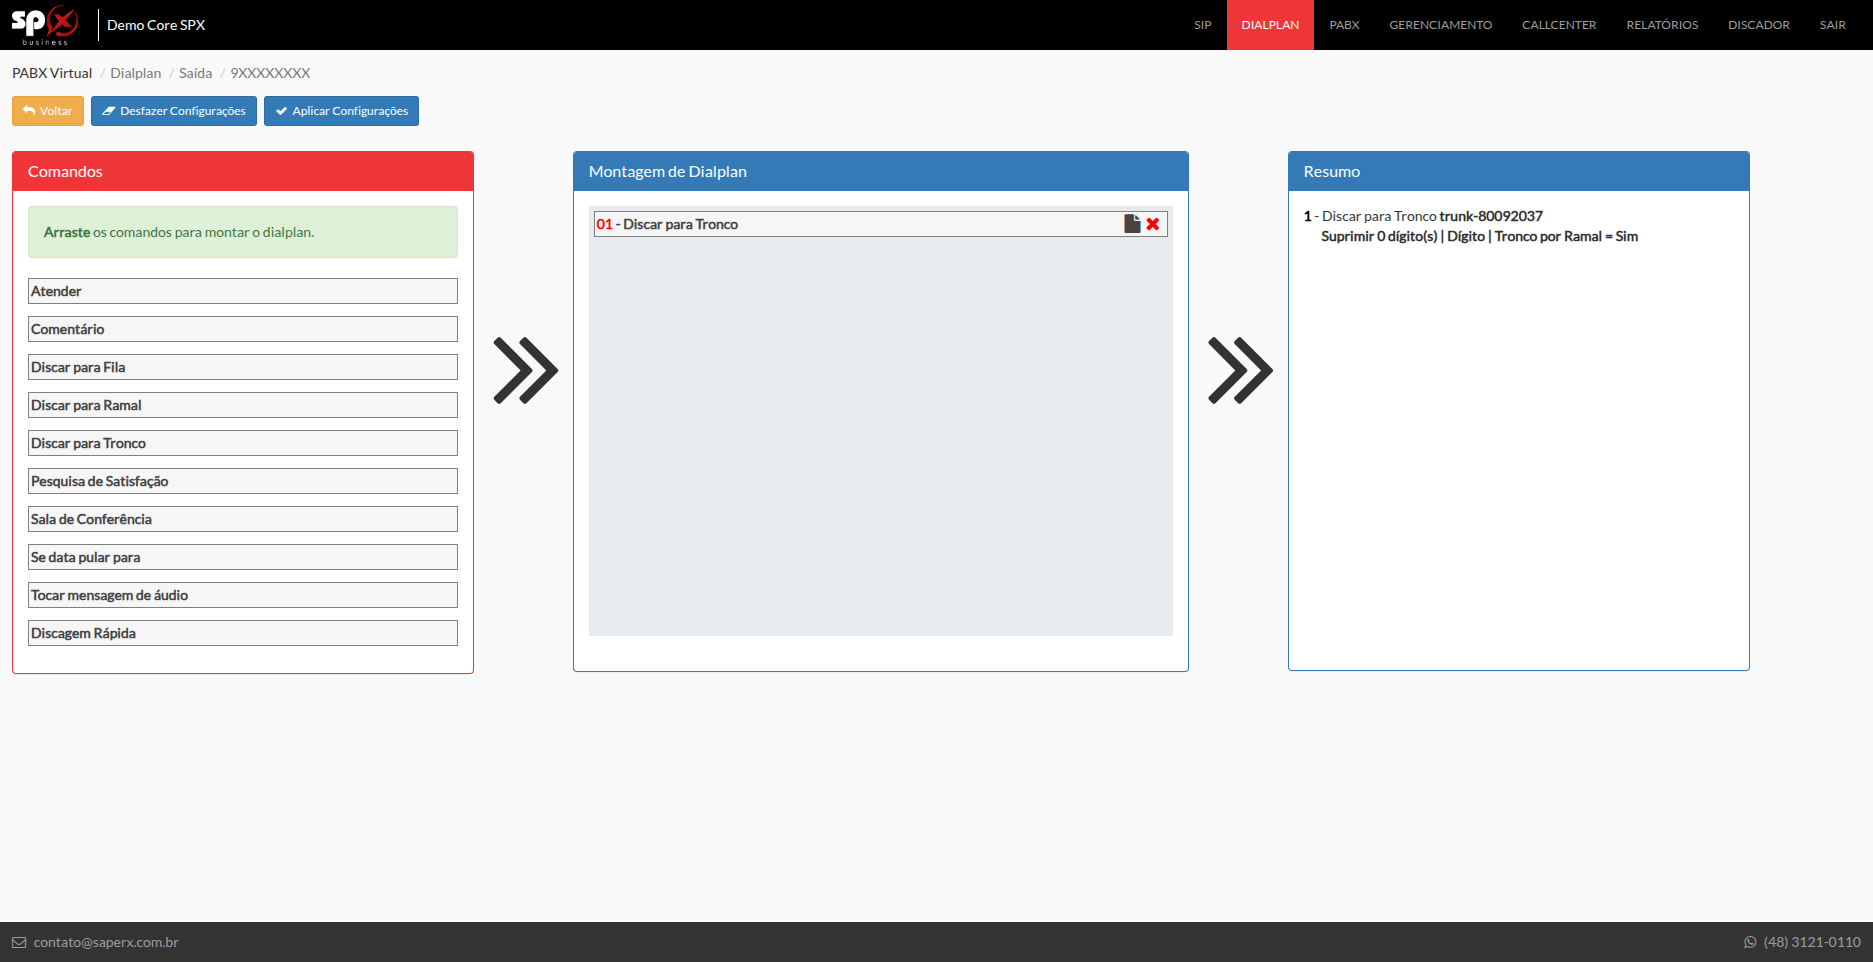Open the PABX menu
Image resolution: width=1873 pixels, height=962 pixels.
tap(1344, 25)
